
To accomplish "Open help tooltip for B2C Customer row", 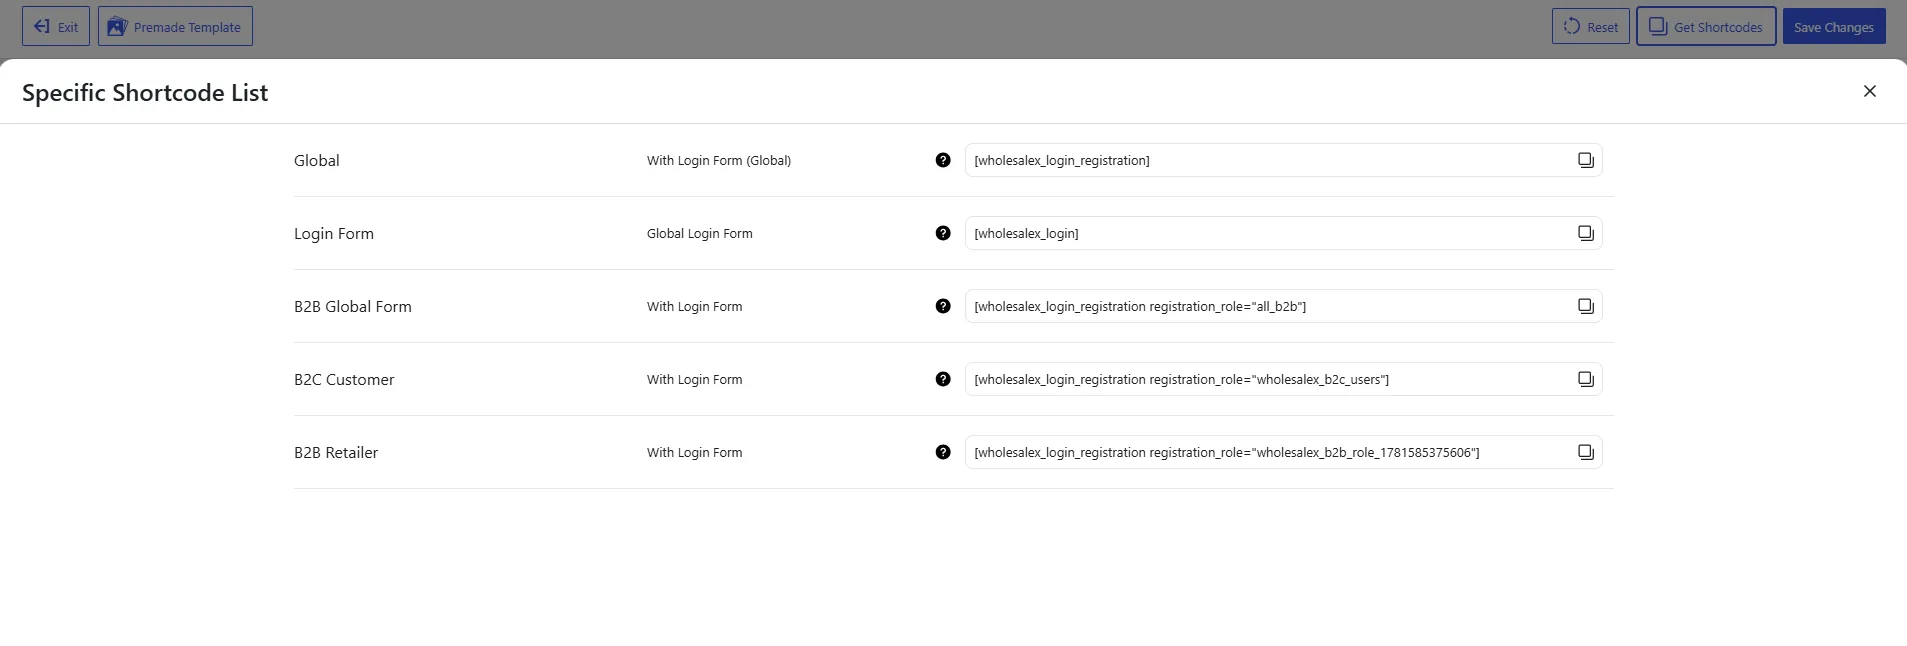I will 943,379.
